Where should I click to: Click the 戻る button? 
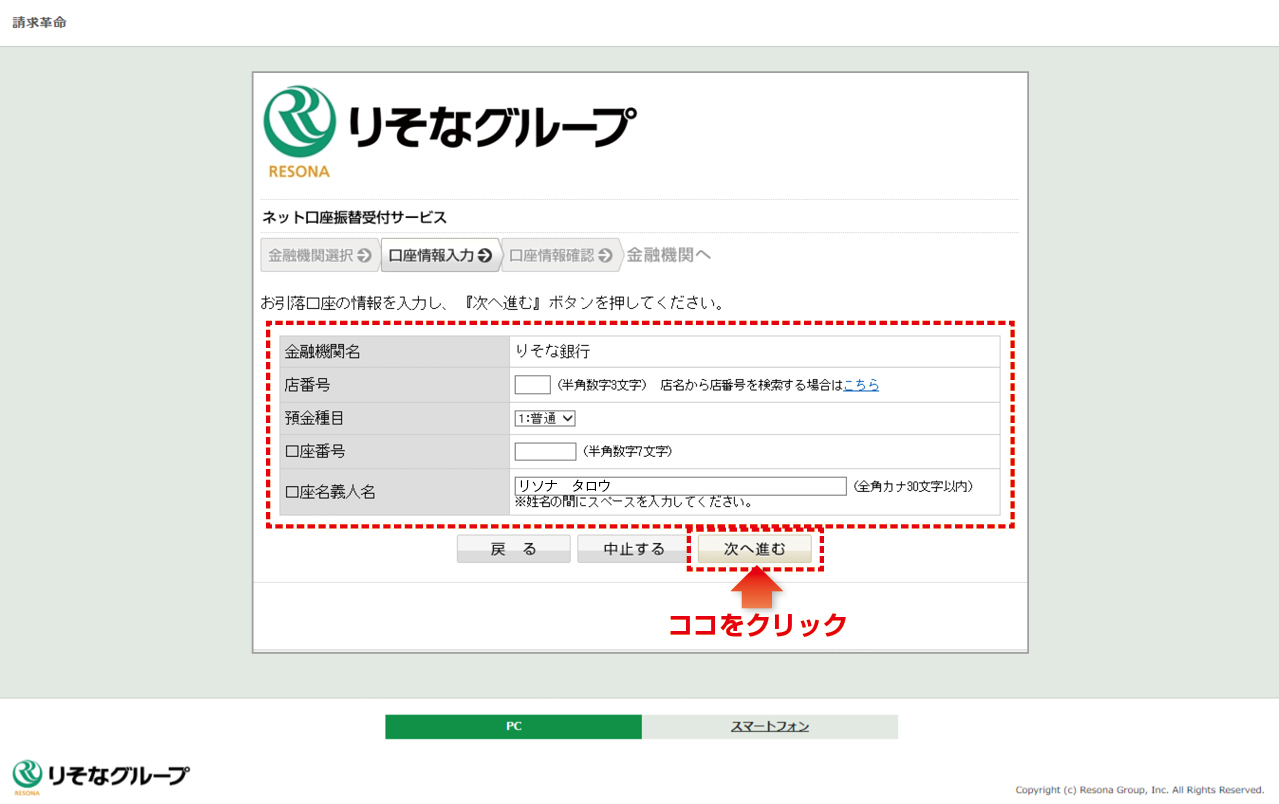click(513, 549)
